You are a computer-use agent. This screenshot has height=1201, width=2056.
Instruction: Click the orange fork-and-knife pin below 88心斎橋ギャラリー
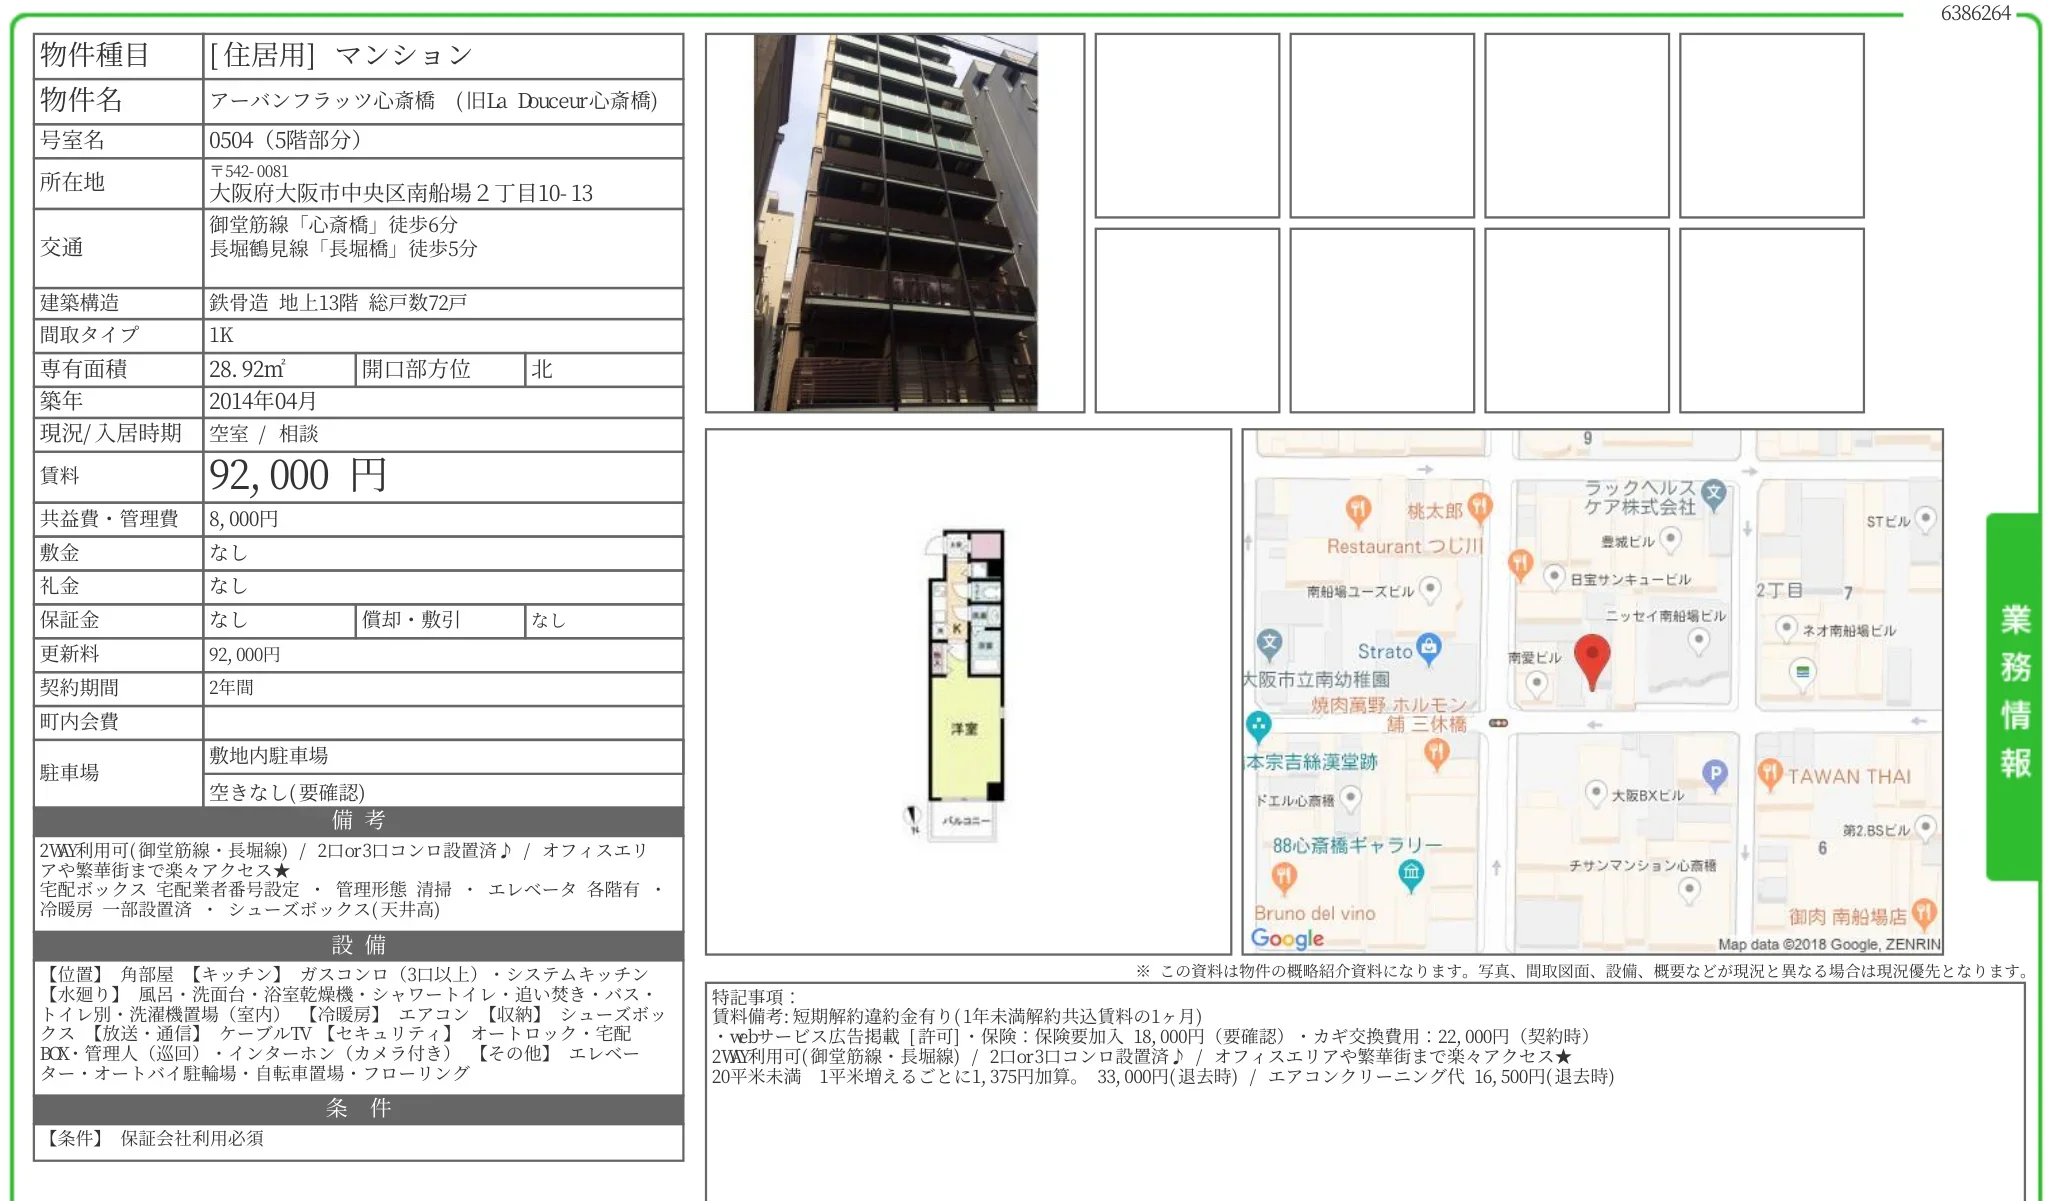(1283, 877)
